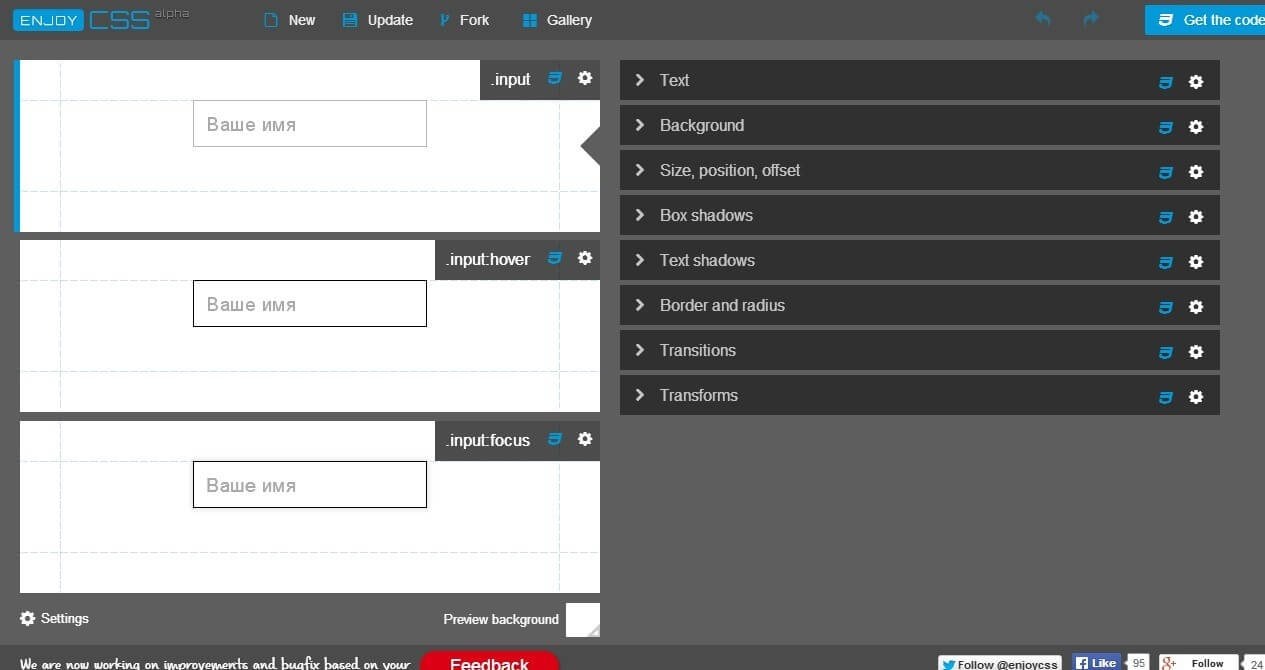The image size is (1265, 670).
Task: Expand the Text section chevron
Action: click(x=640, y=80)
